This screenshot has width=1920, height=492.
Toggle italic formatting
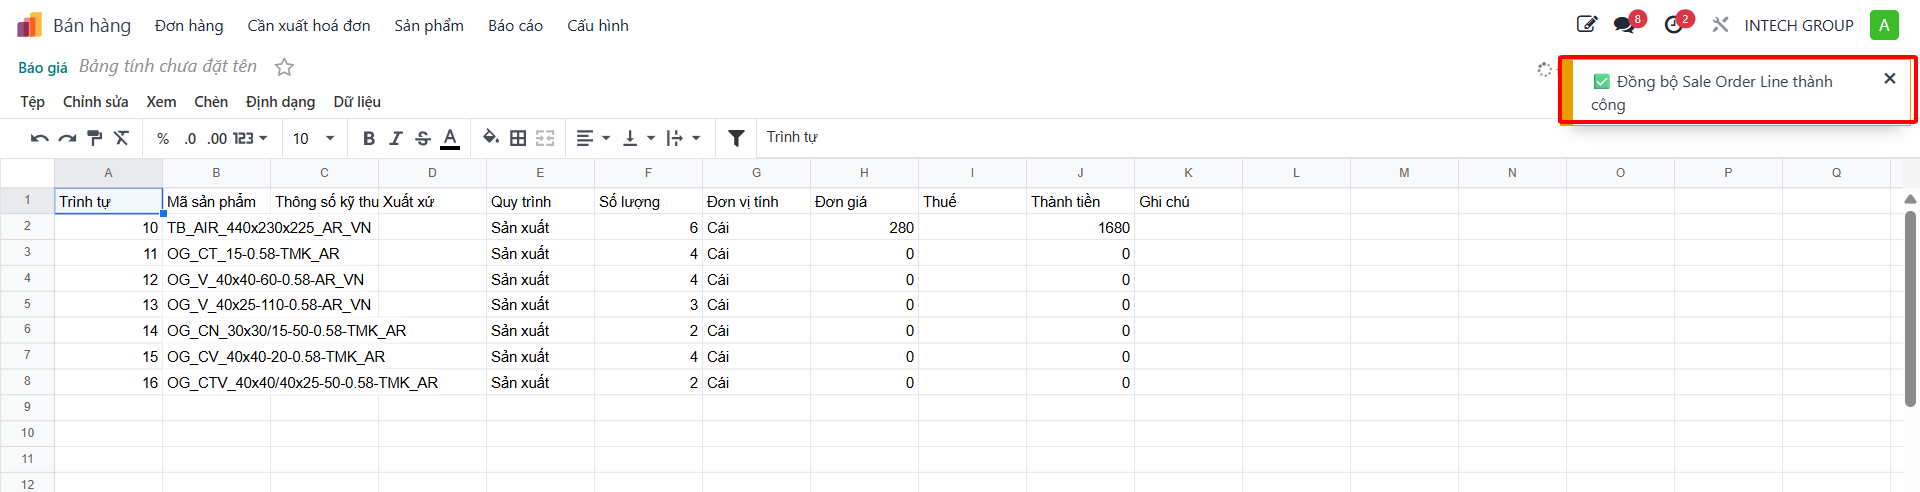[x=396, y=138]
